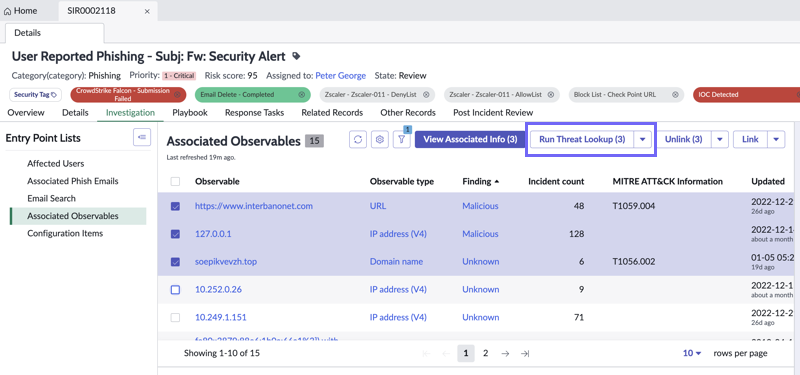Click Domain name type link
The height and width of the screenshot is (375, 800).
coord(396,262)
